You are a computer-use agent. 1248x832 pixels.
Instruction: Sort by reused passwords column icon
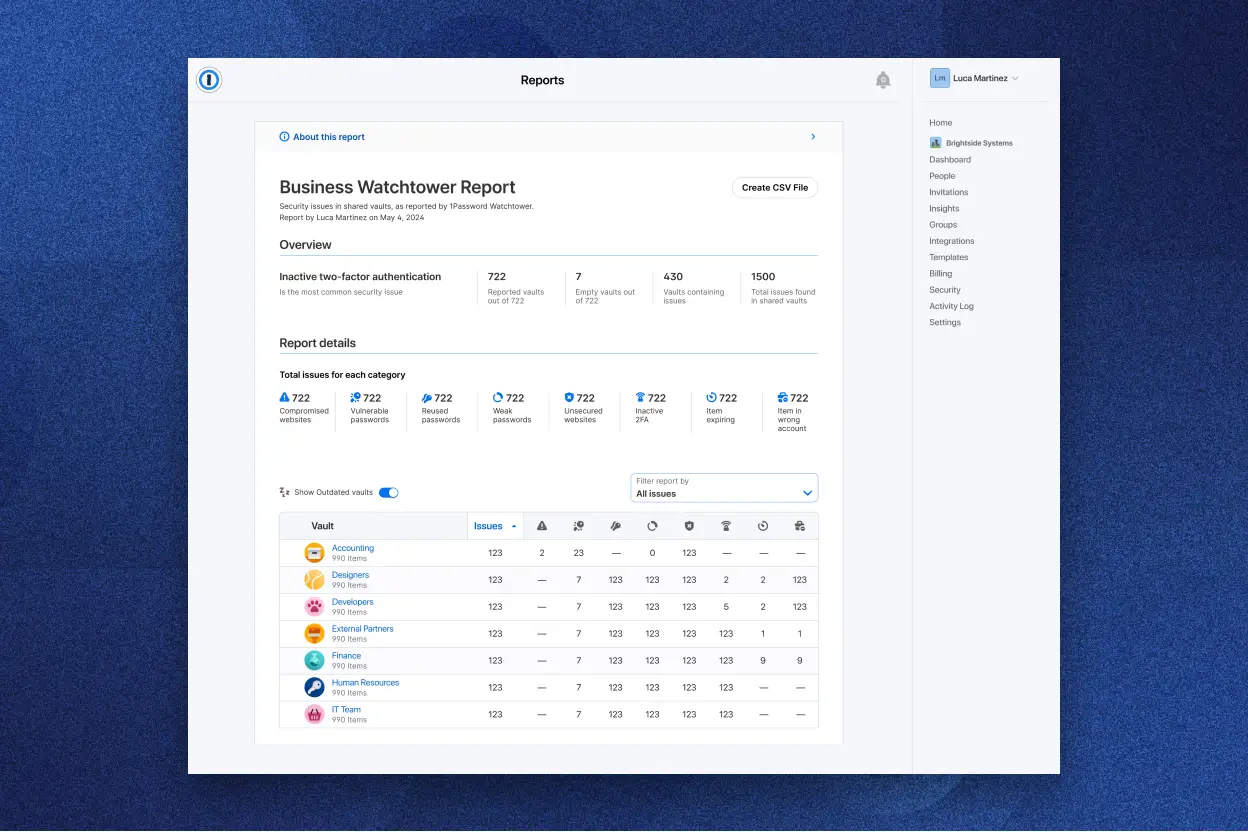click(615, 526)
